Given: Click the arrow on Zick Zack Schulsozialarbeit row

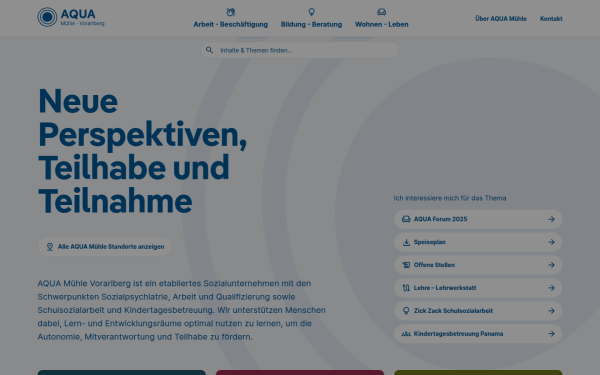Looking at the screenshot, I should [551, 311].
